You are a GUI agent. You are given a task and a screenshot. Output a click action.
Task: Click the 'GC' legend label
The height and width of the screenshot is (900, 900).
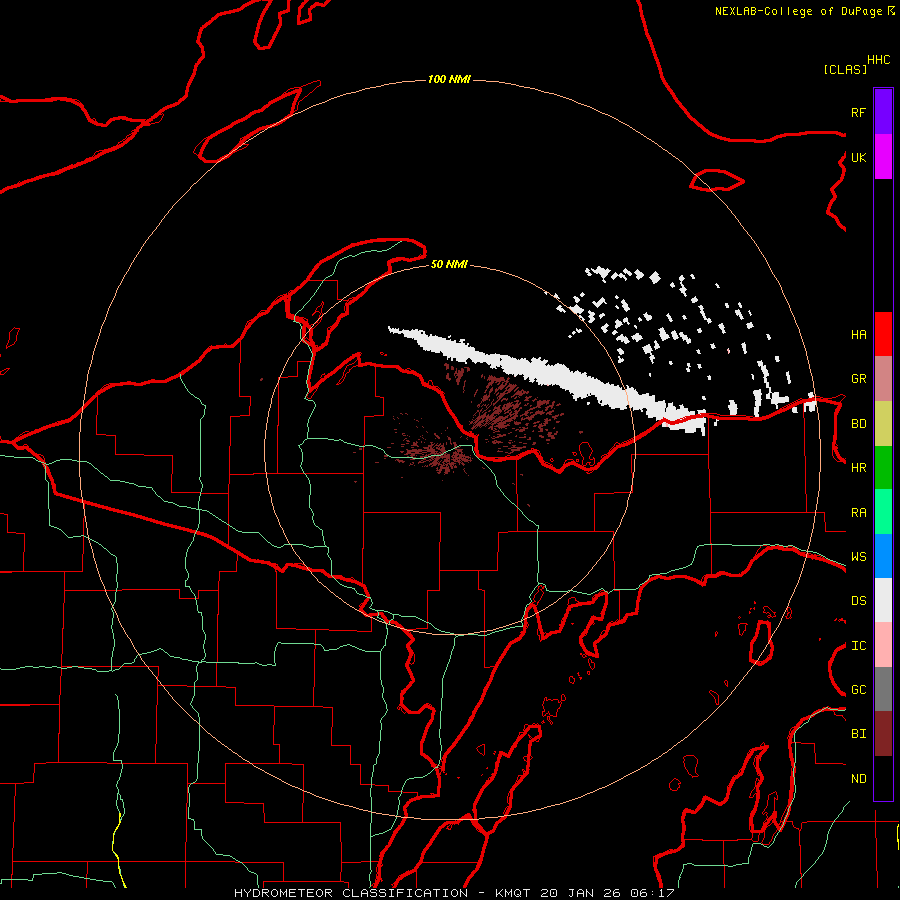pyautogui.click(x=858, y=690)
